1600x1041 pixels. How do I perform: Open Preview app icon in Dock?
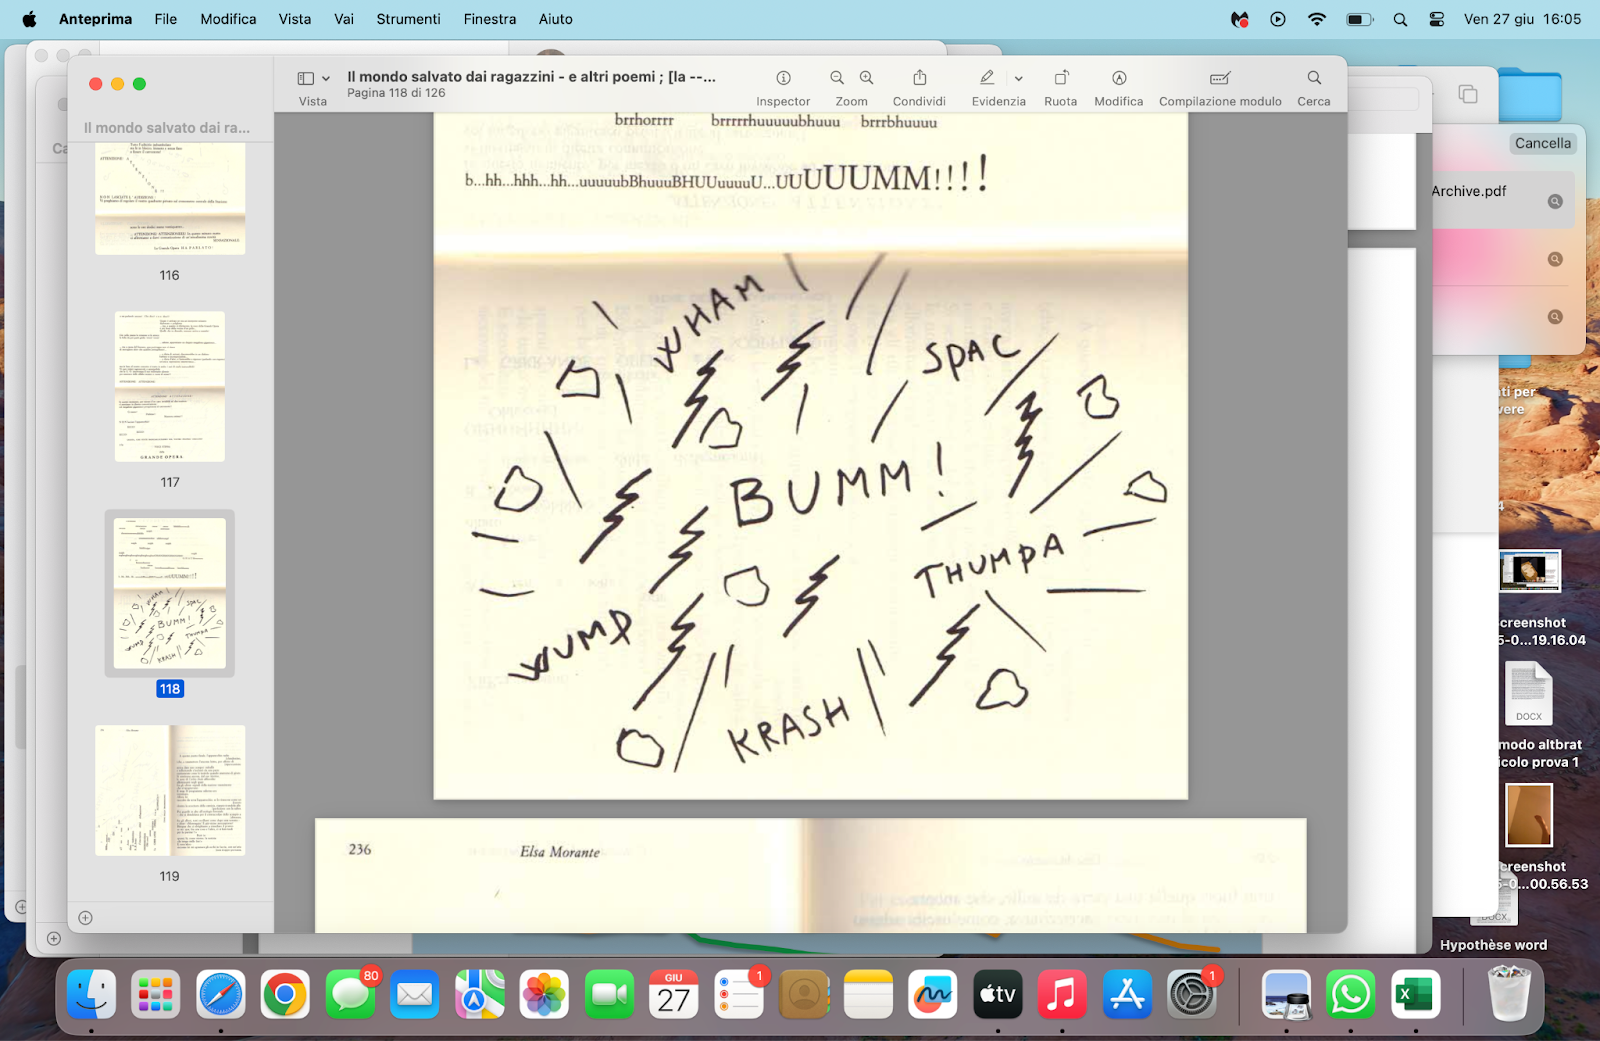coord(1286,995)
